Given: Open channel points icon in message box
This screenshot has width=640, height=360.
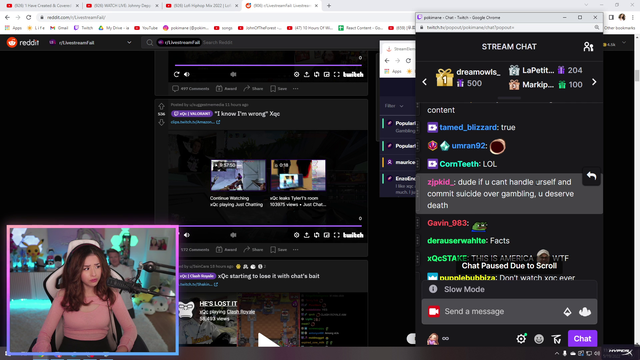Looking at the screenshot, I should coord(584,312).
